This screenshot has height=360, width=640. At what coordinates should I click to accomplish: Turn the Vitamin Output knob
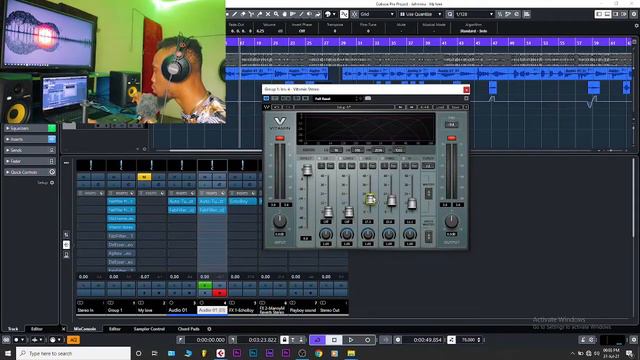[x=451, y=221]
